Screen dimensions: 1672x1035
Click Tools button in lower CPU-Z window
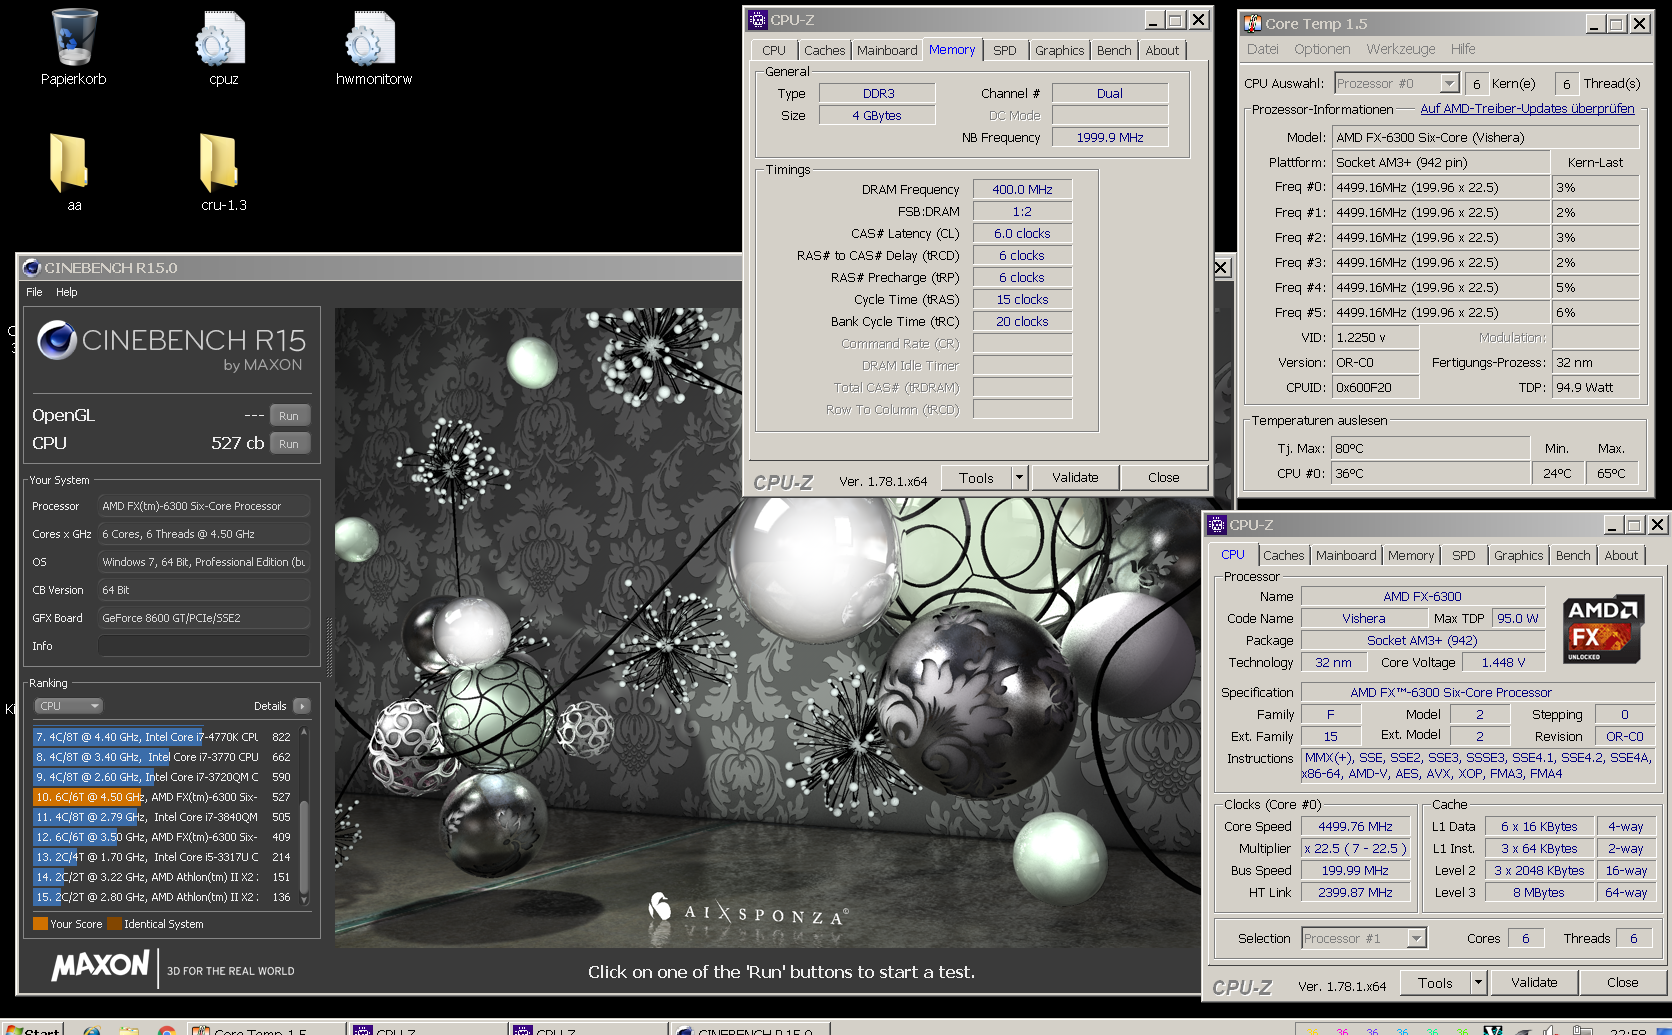[x=1435, y=983]
